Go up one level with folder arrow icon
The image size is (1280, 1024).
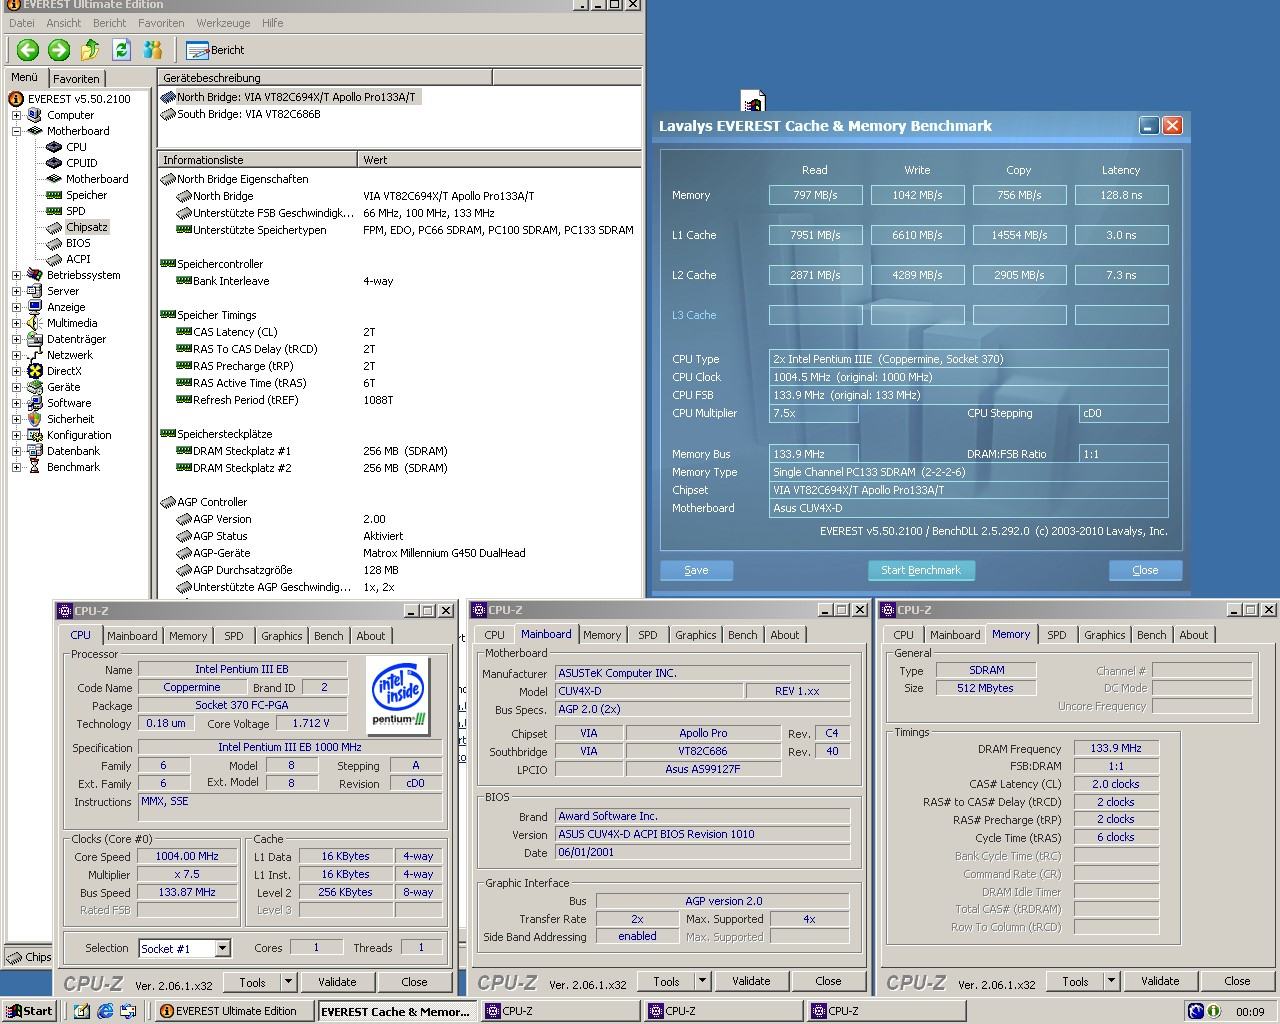(x=90, y=50)
